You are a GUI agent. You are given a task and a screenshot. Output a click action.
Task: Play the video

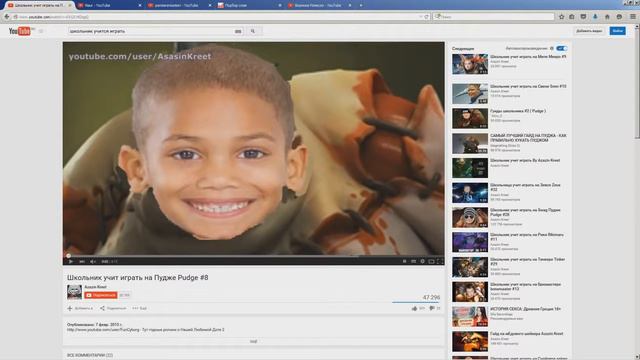coord(71,261)
